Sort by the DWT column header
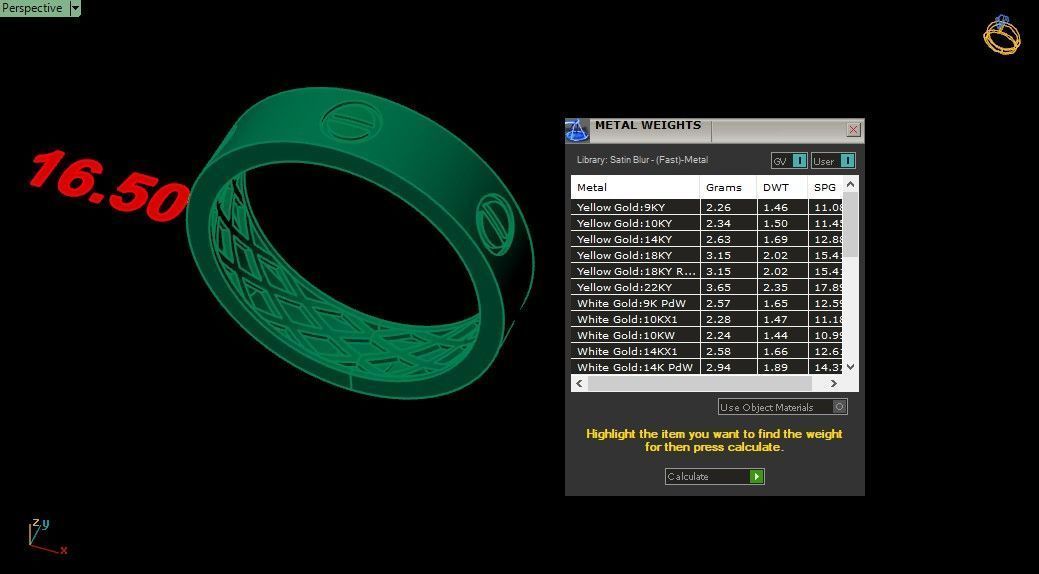This screenshot has height=574, width=1039. (782, 187)
